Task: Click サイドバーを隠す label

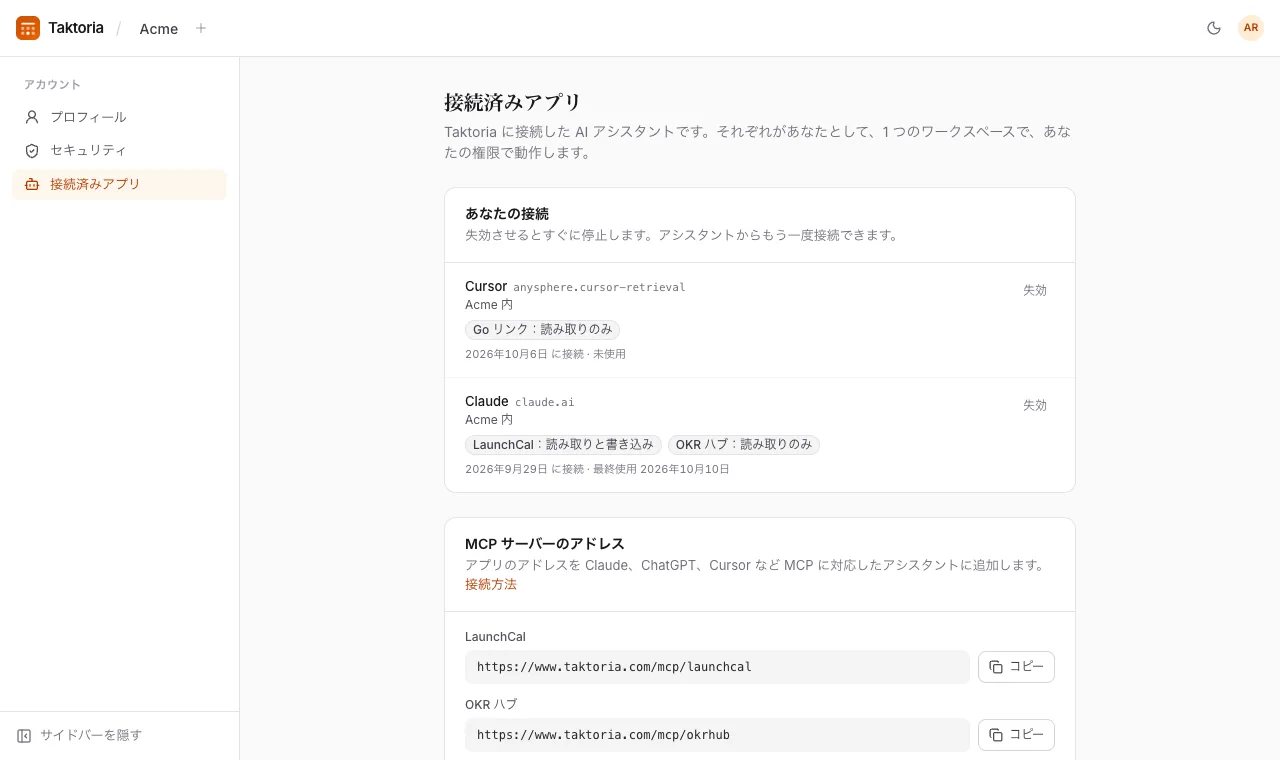Action: tap(91, 735)
